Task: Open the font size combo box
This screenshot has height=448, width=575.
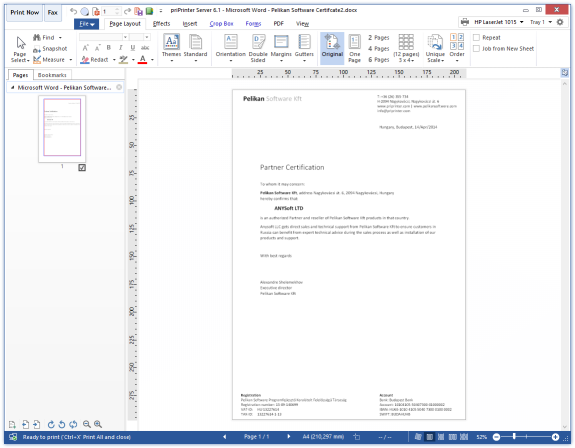Action: [140, 37]
